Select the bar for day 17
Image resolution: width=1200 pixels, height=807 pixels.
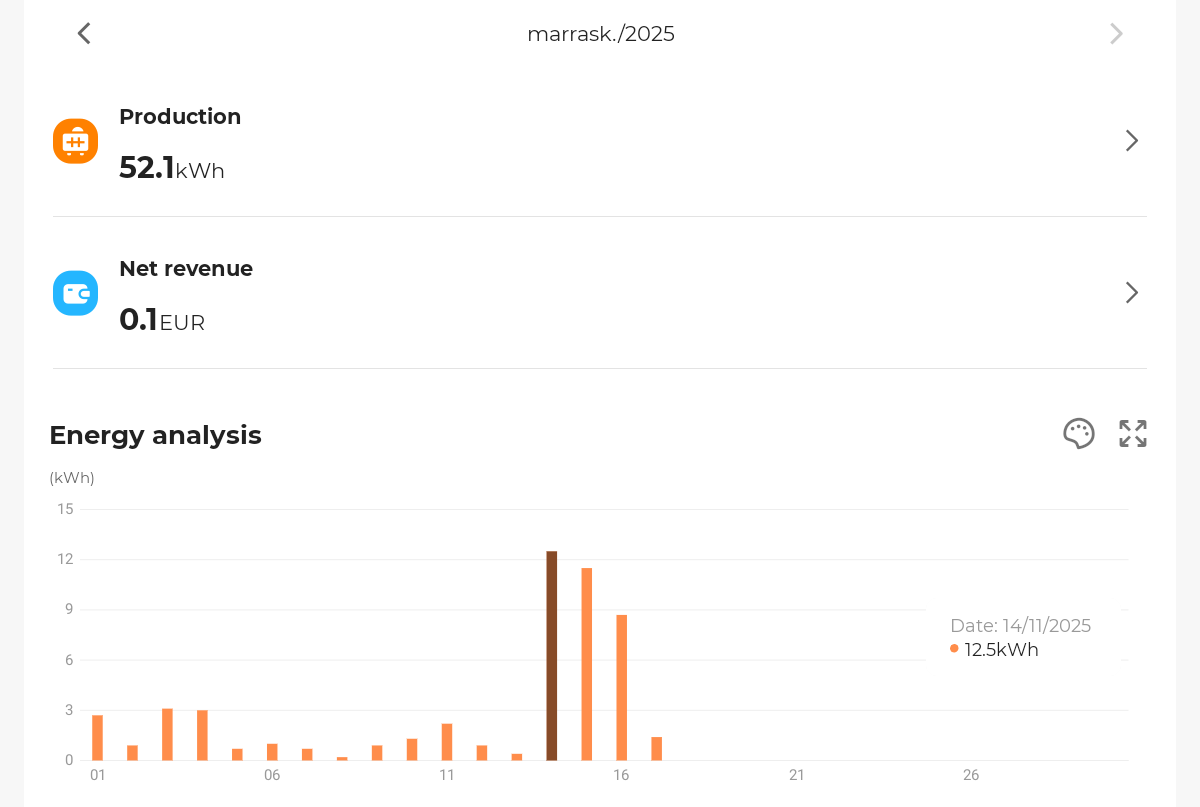pyautogui.click(x=657, y=749)
